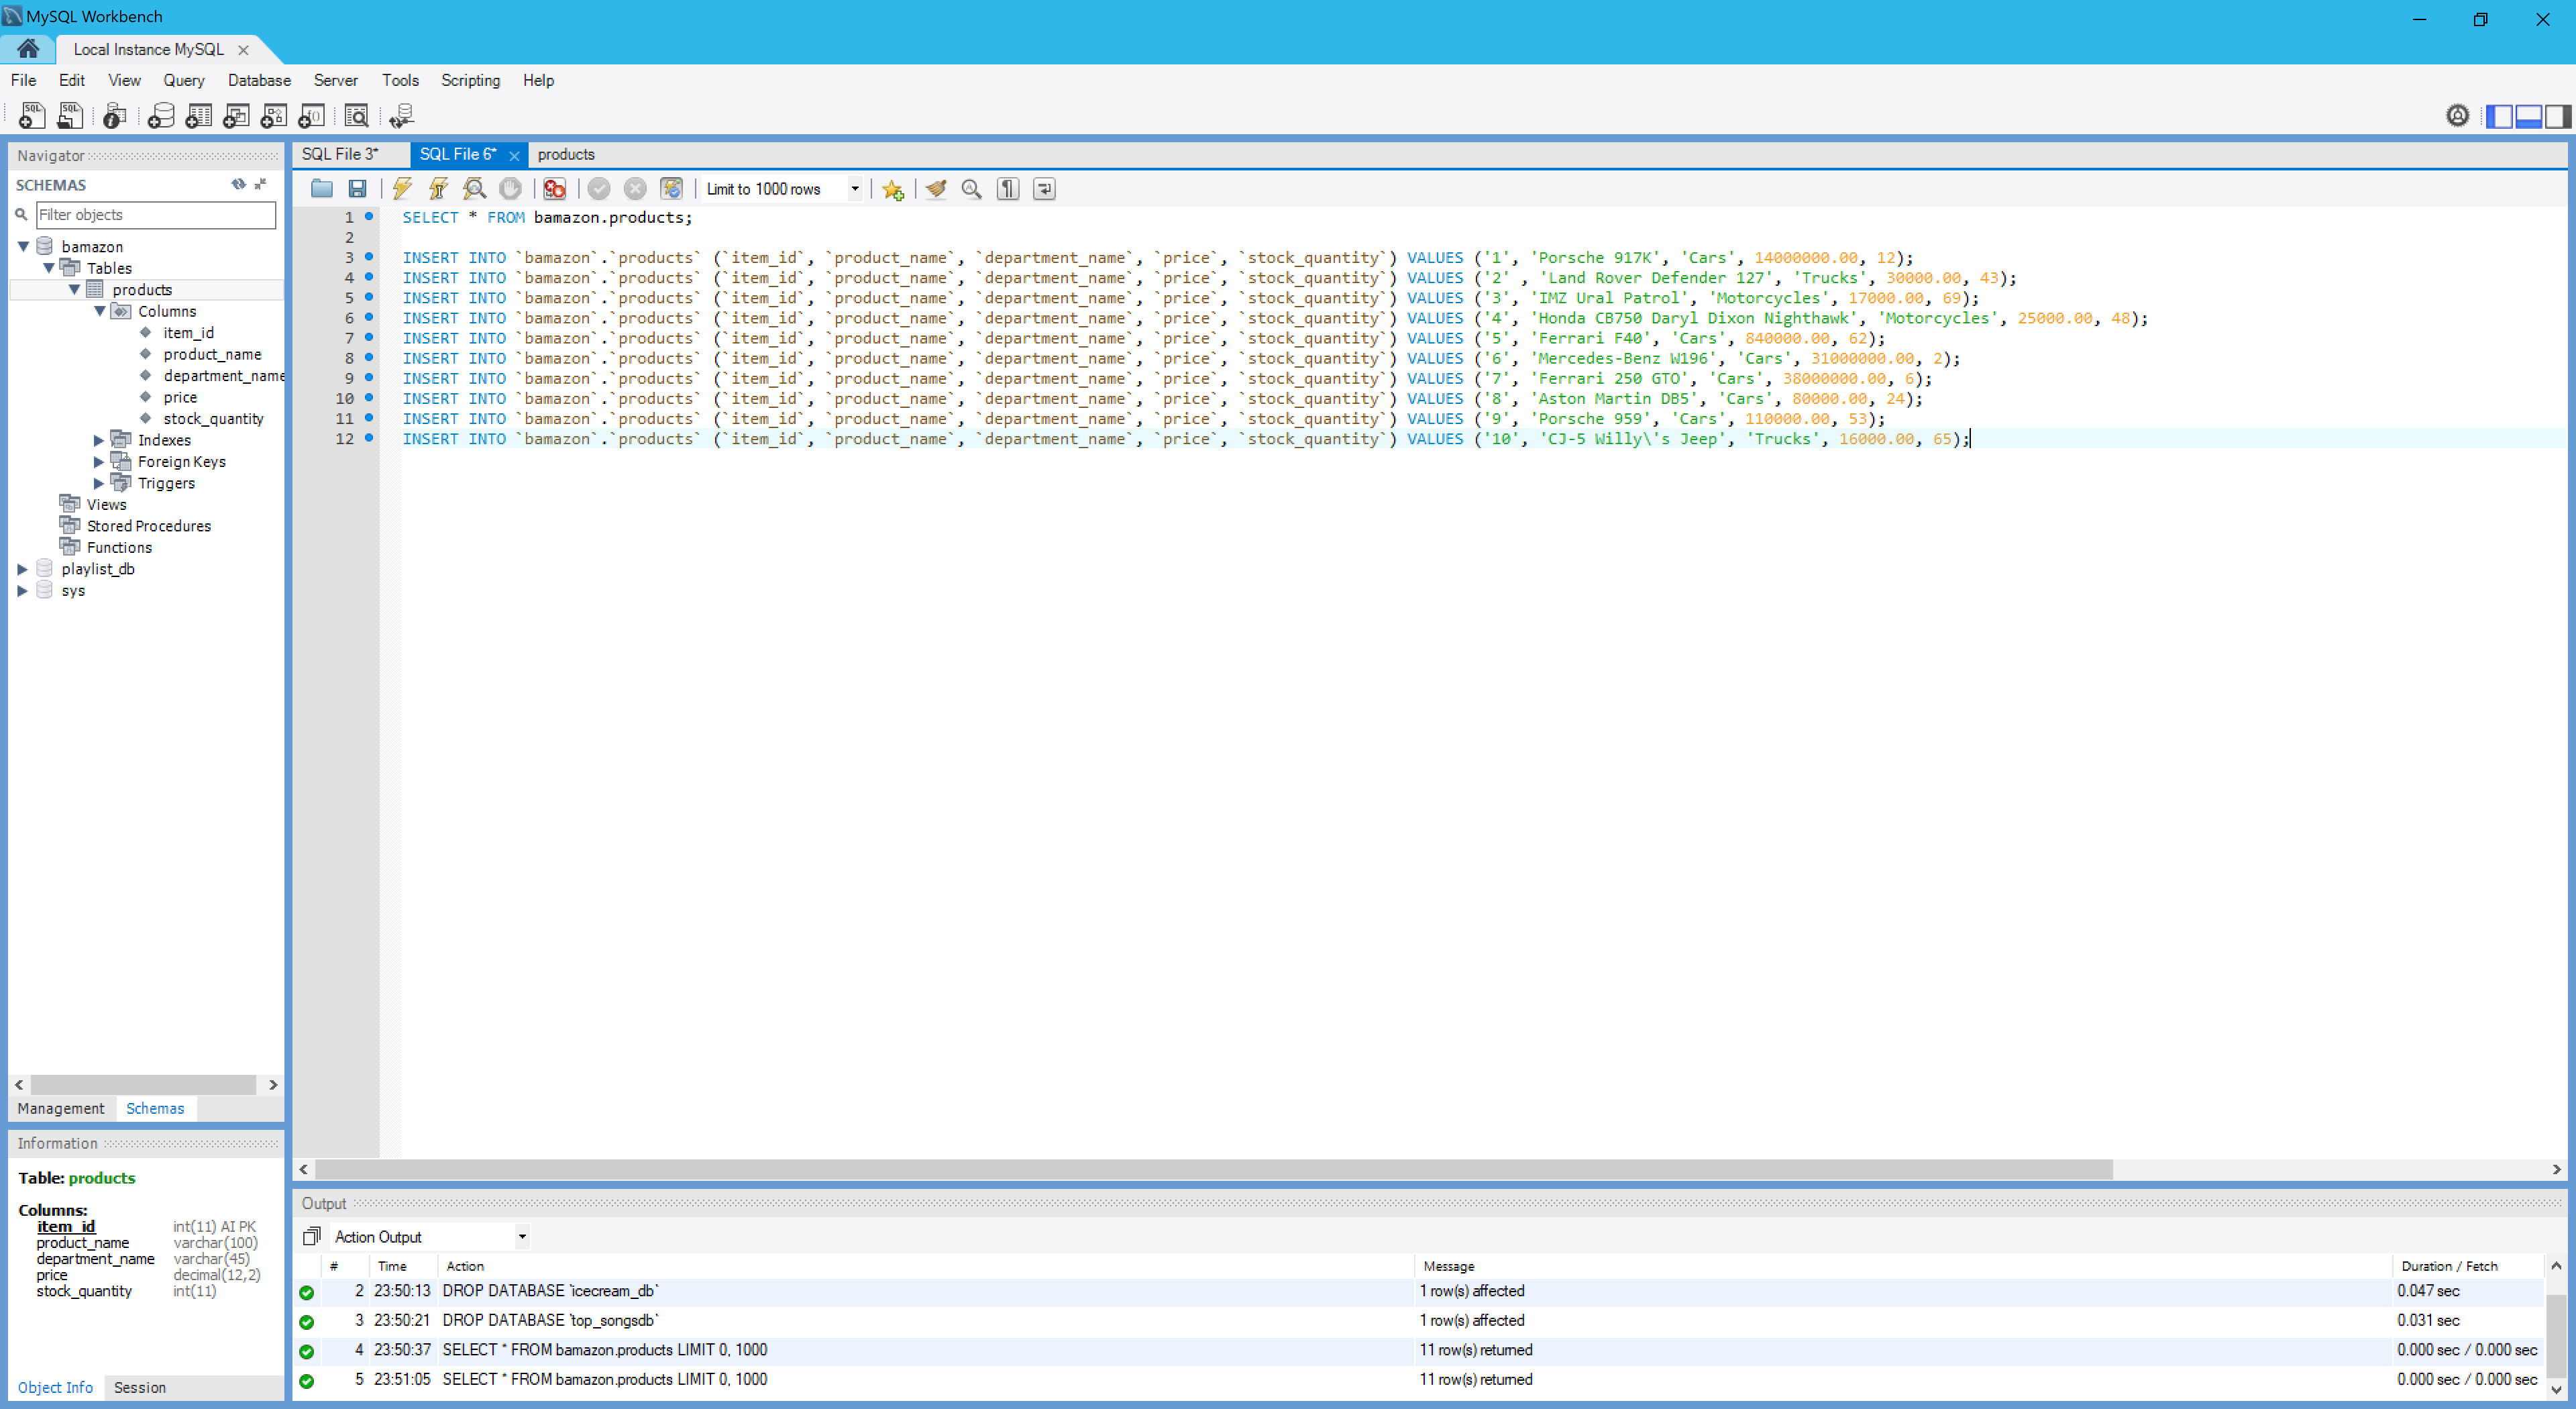Switch to the Session tab
Screen dimensions: 2576x1409
point(140,1387)
